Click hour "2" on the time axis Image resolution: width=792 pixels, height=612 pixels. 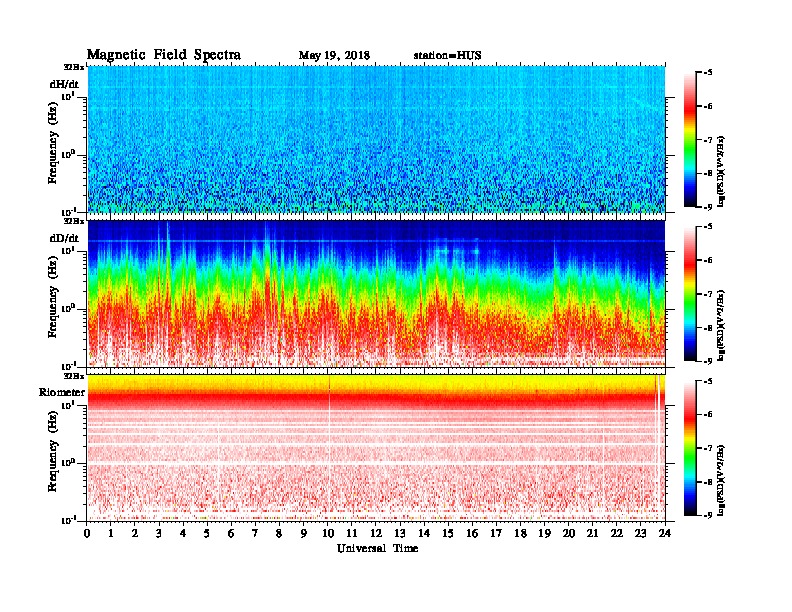click(134, 533)
